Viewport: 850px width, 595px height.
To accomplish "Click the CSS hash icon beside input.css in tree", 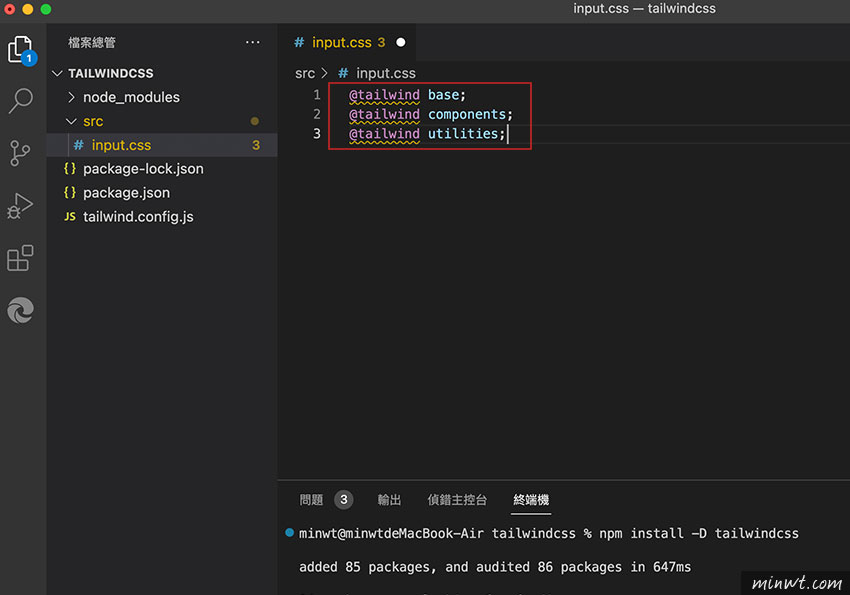I will [x=79, y=145].
